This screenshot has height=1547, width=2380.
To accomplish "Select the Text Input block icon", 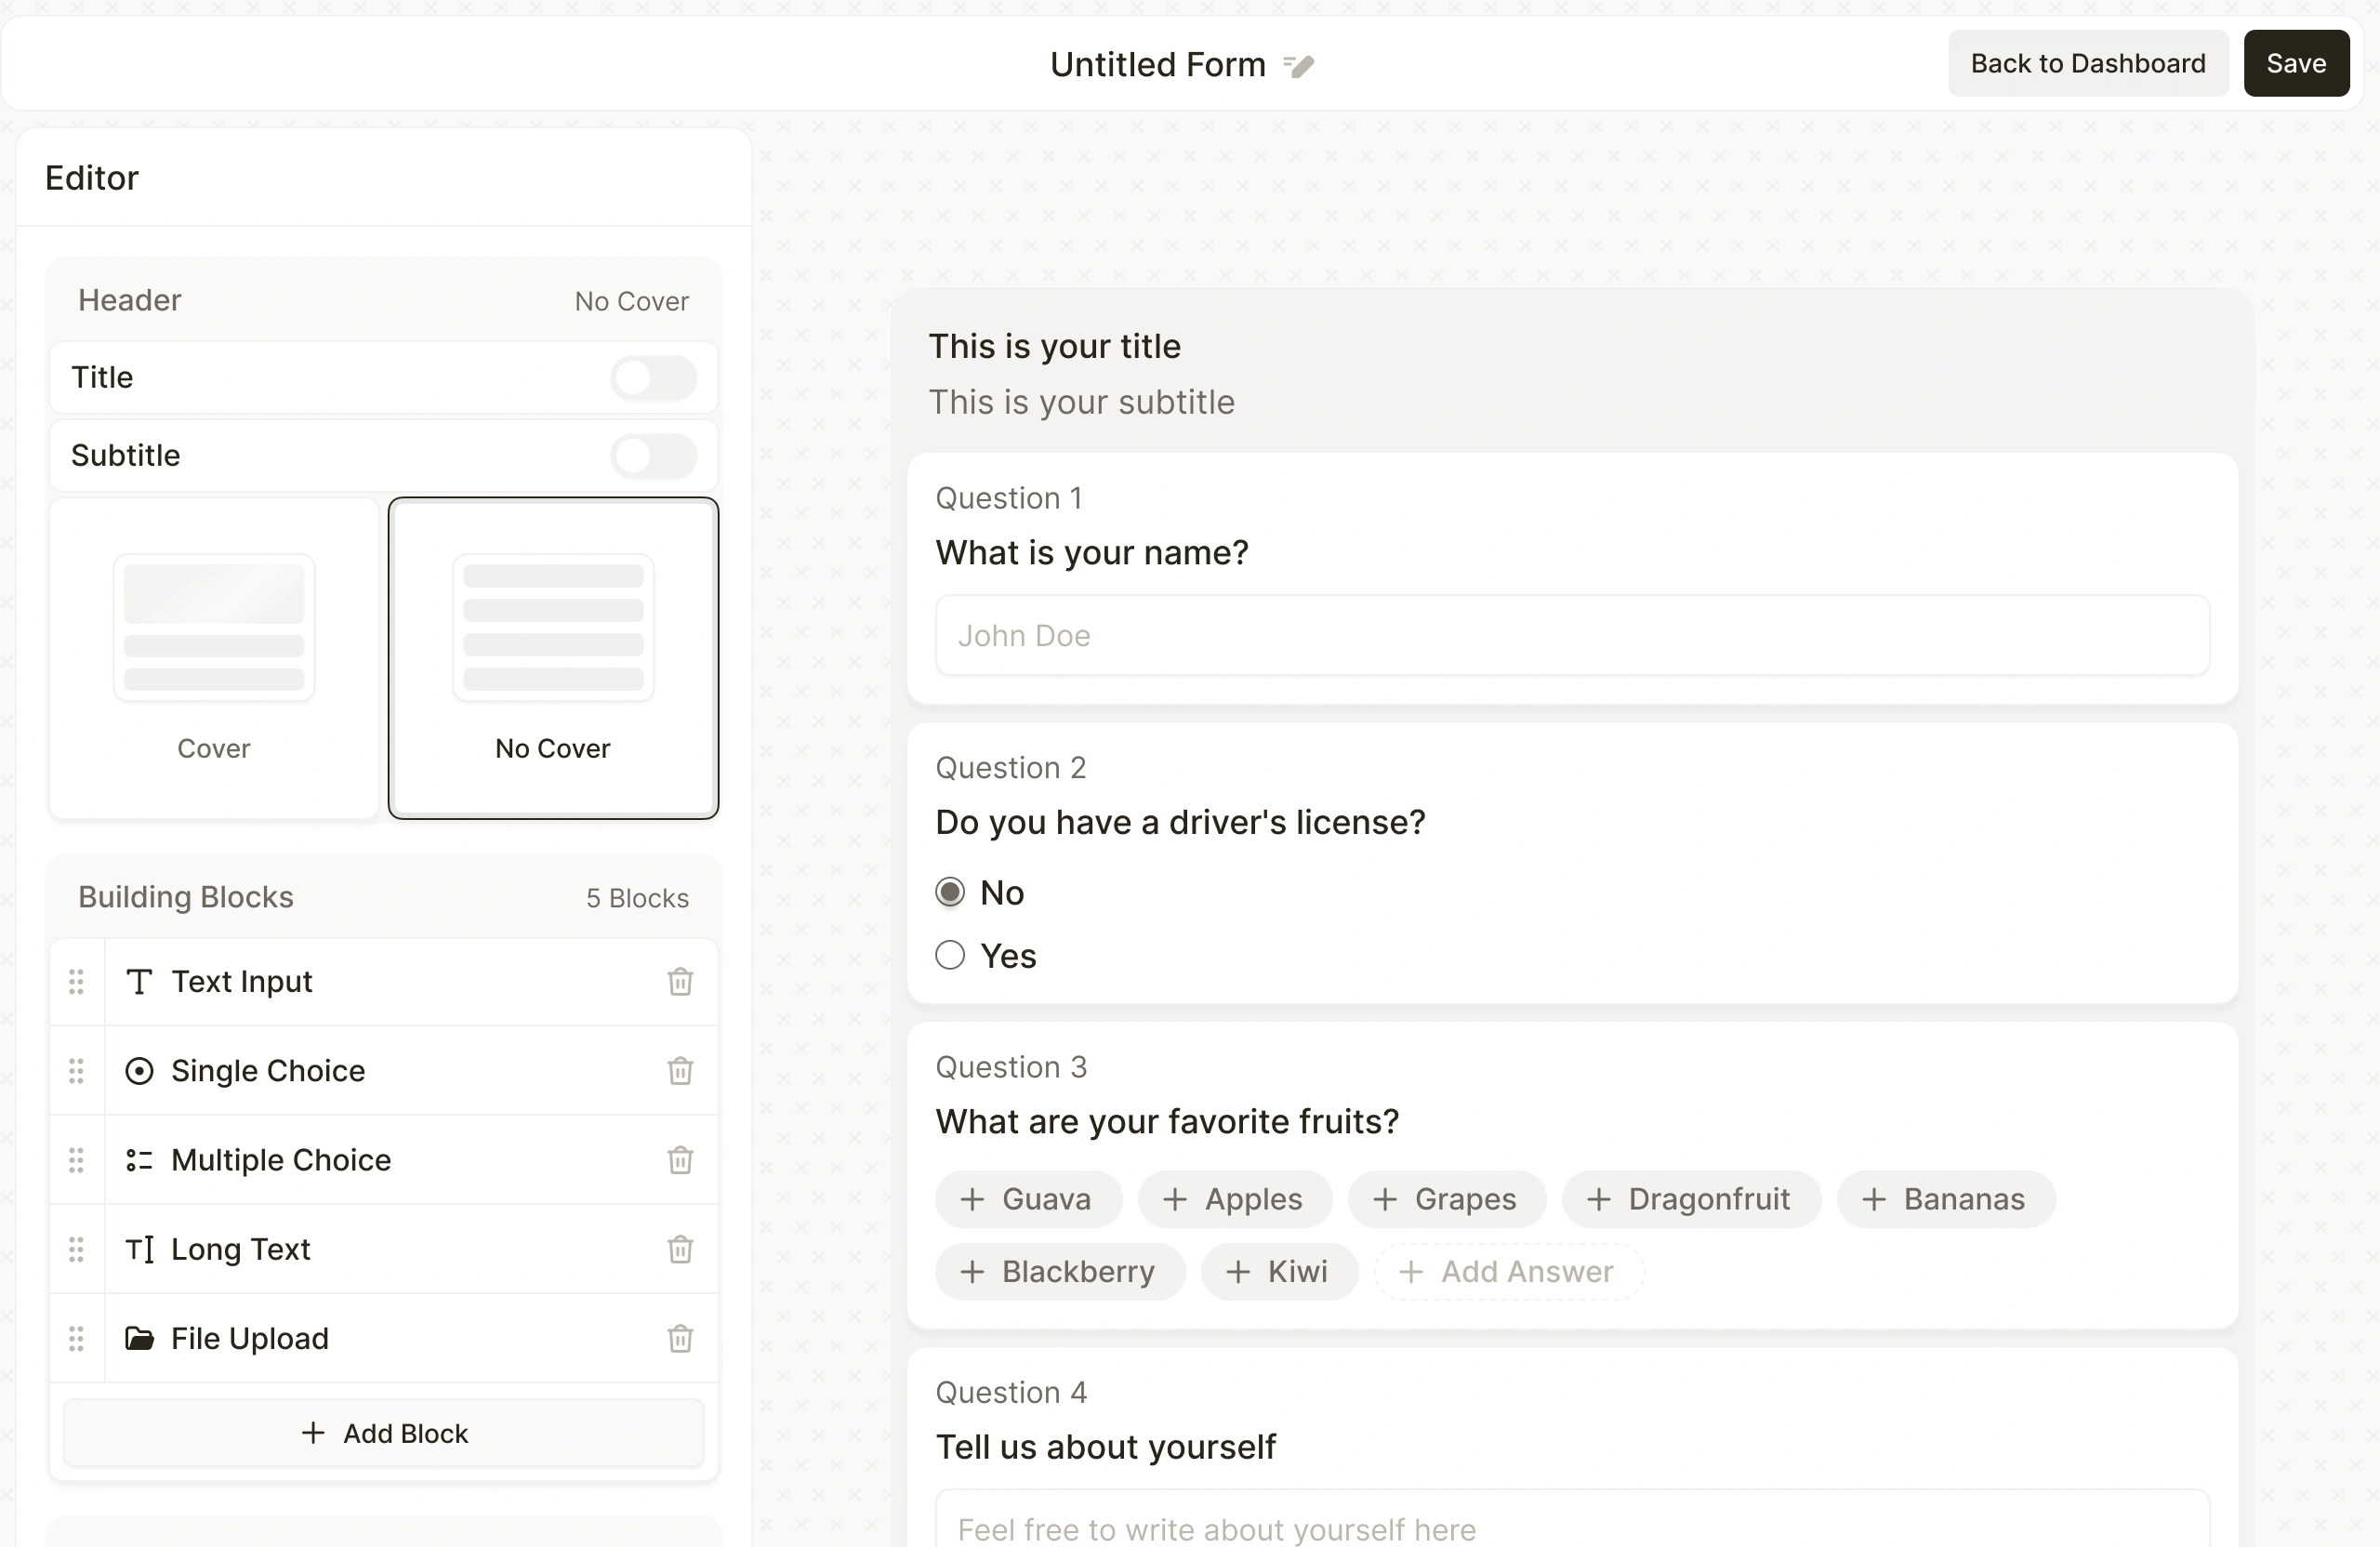I will point(139,982).
